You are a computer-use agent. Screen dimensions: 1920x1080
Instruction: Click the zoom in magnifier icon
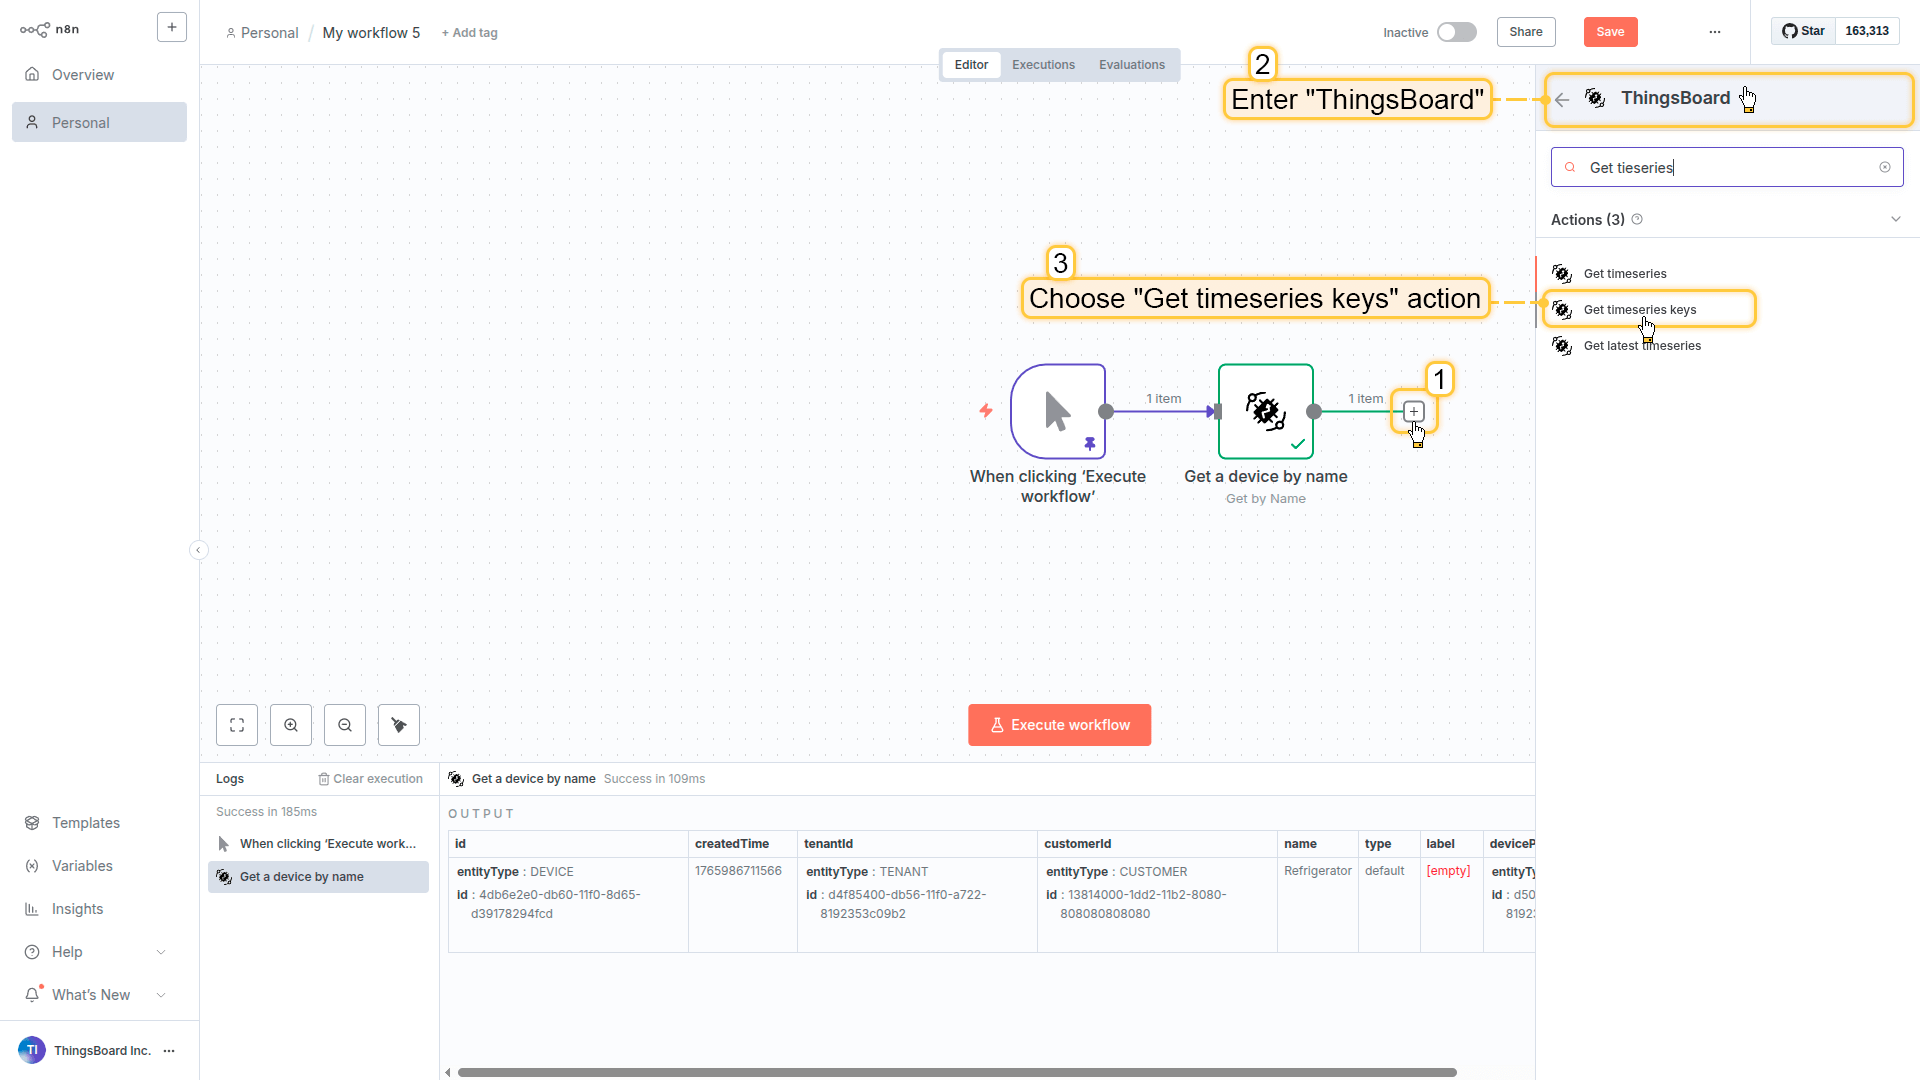click(x=291, y=725)
